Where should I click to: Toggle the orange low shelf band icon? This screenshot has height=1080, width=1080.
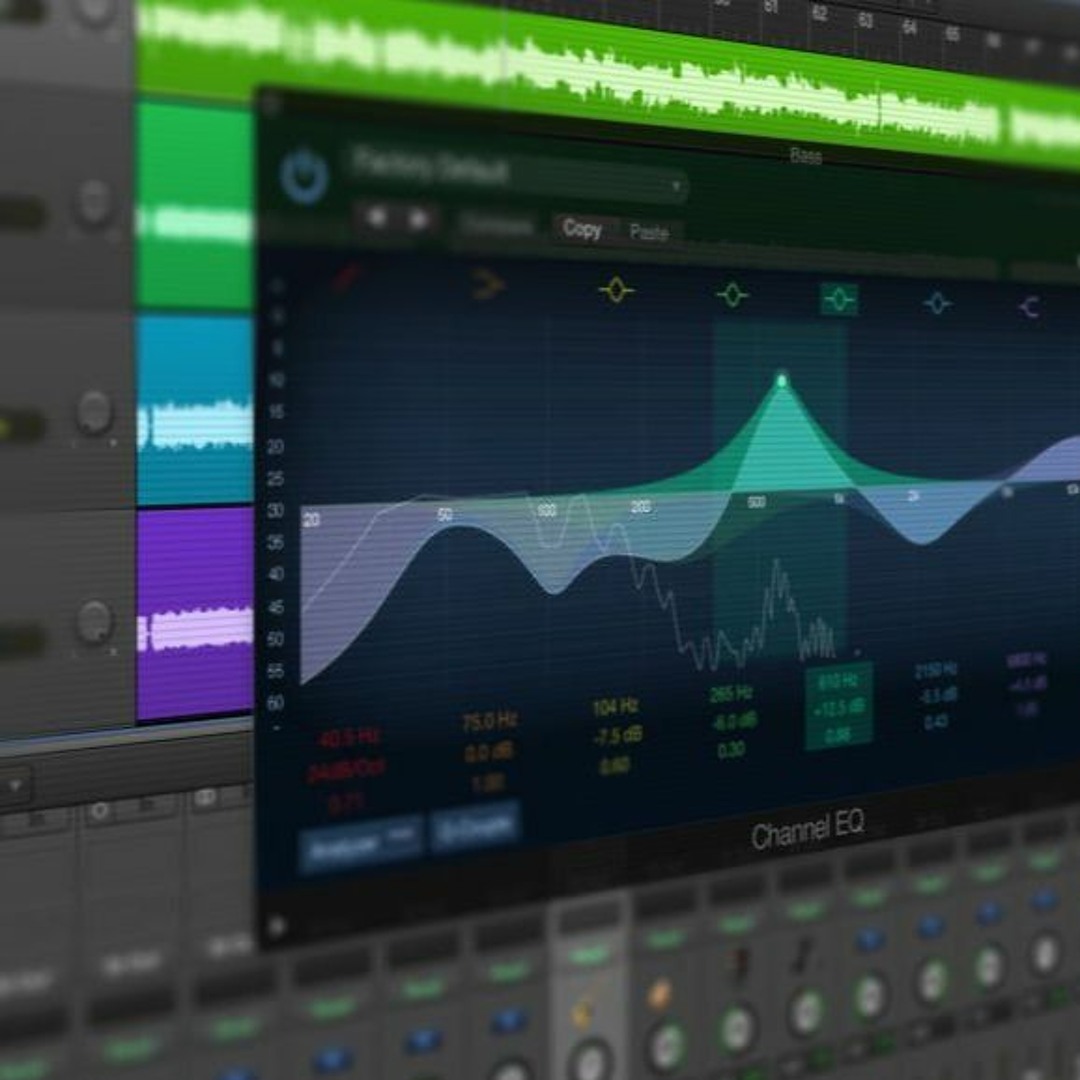pyautogui.click(x=488, y=286)
